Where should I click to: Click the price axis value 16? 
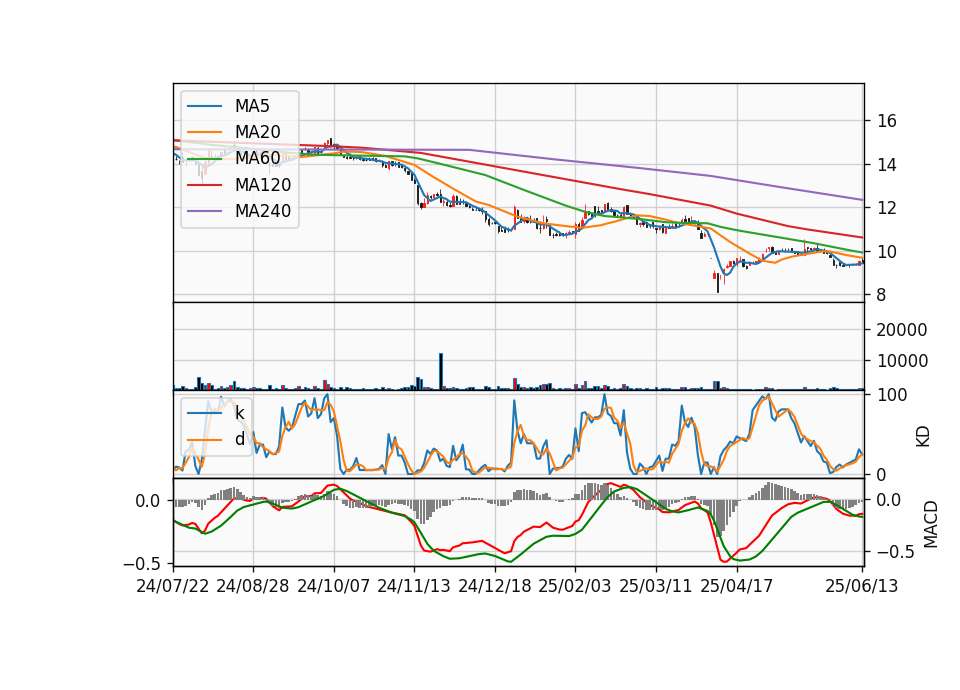pos(887,121)
